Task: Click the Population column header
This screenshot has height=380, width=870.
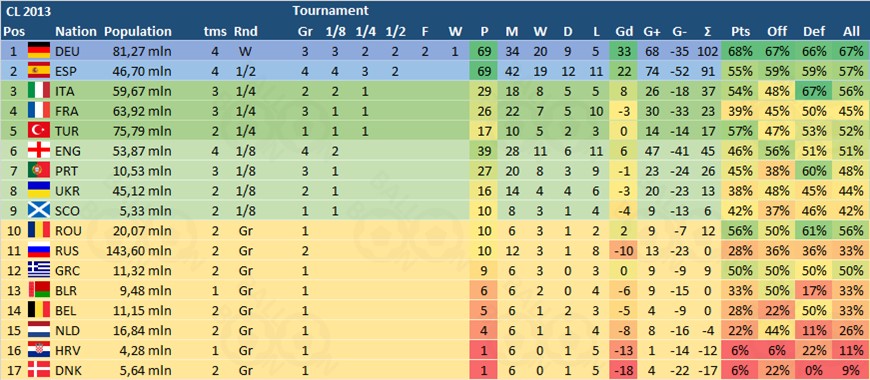Action: click(x=138, y=32)
